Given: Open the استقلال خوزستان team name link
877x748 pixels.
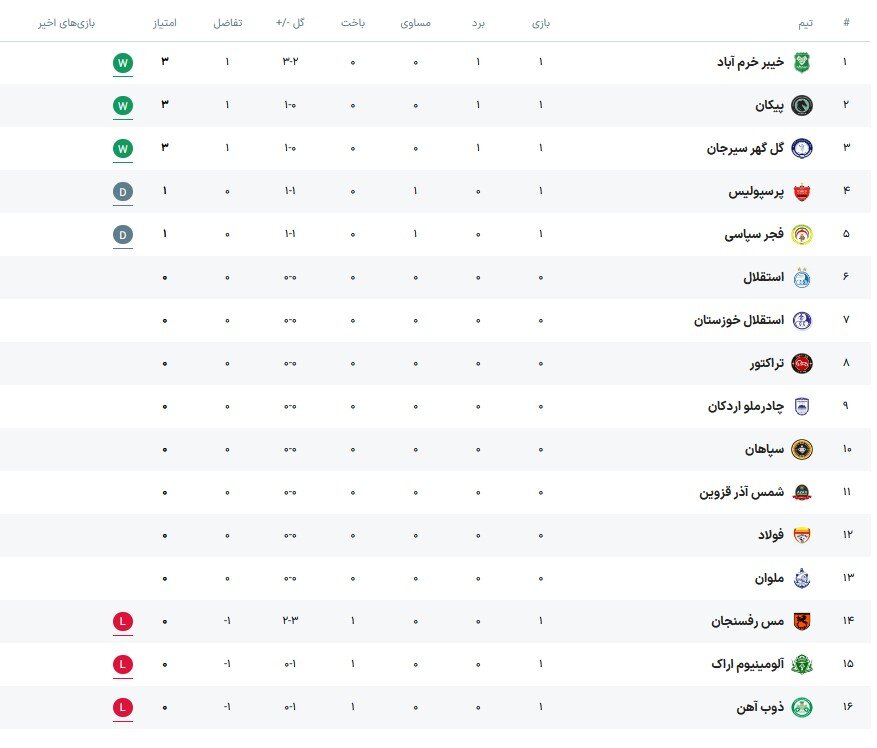Looking at the screenshot, I should (739, 320).
